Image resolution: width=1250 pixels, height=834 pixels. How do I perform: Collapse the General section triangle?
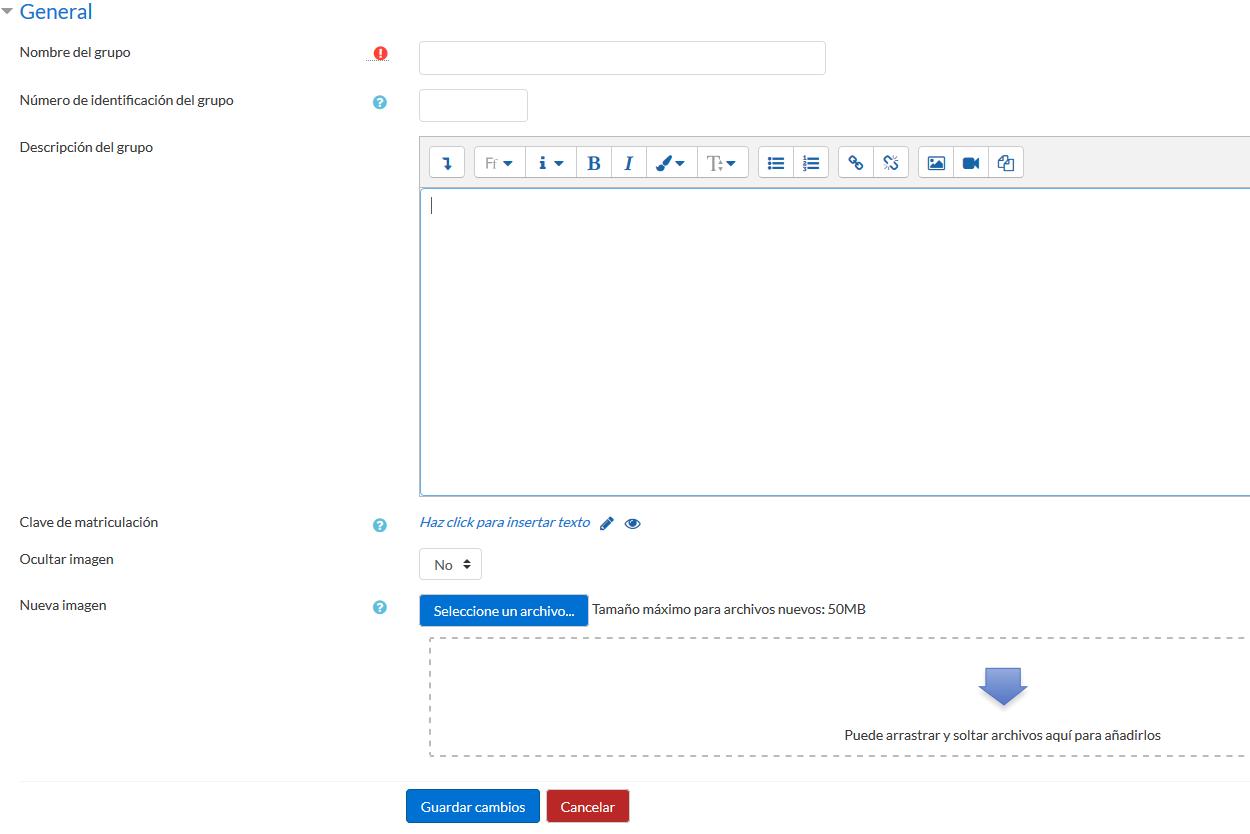tap(7, 12)
